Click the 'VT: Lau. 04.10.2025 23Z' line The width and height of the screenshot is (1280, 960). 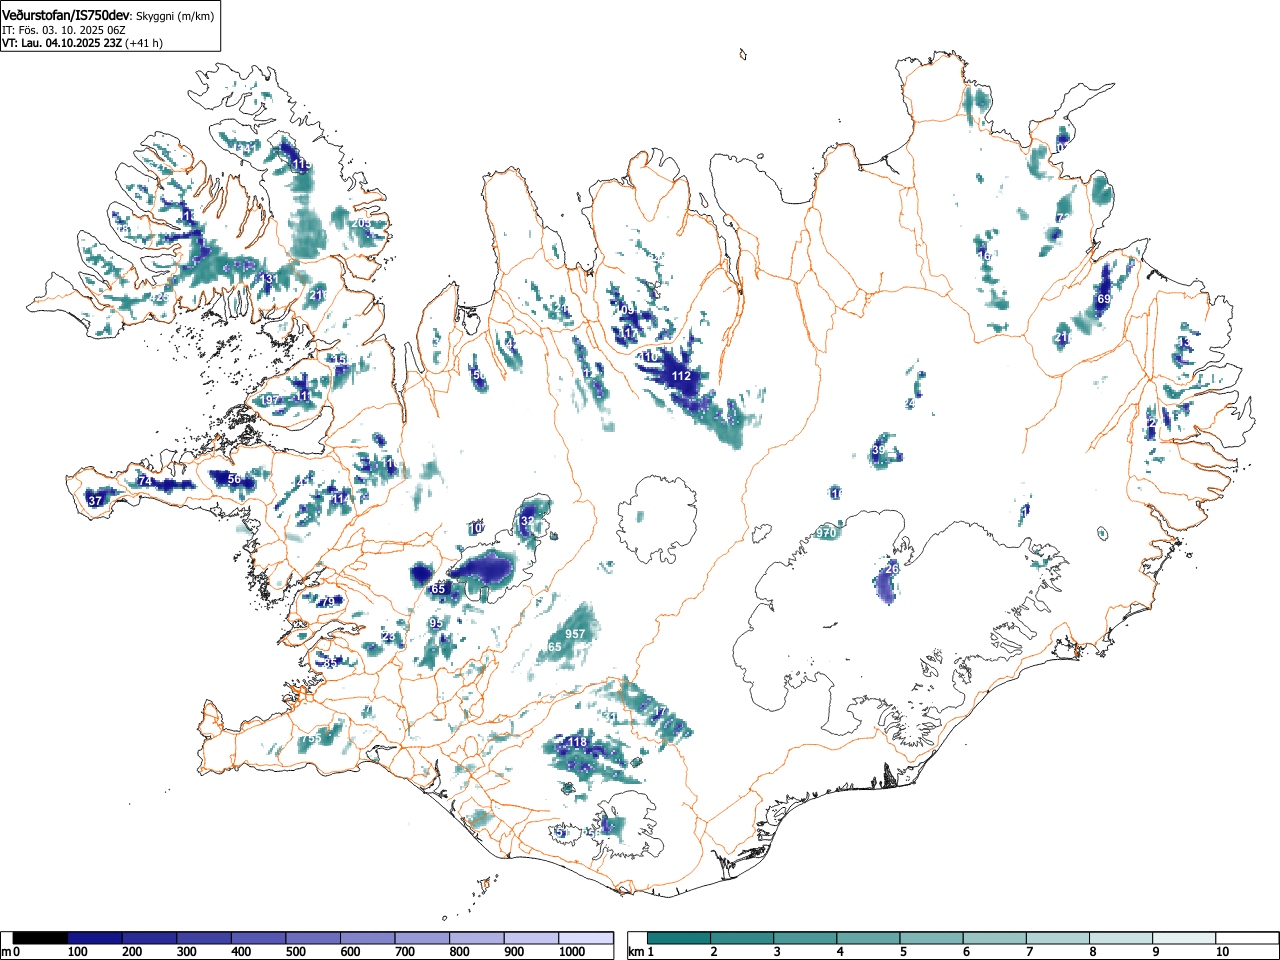(62, 43)
